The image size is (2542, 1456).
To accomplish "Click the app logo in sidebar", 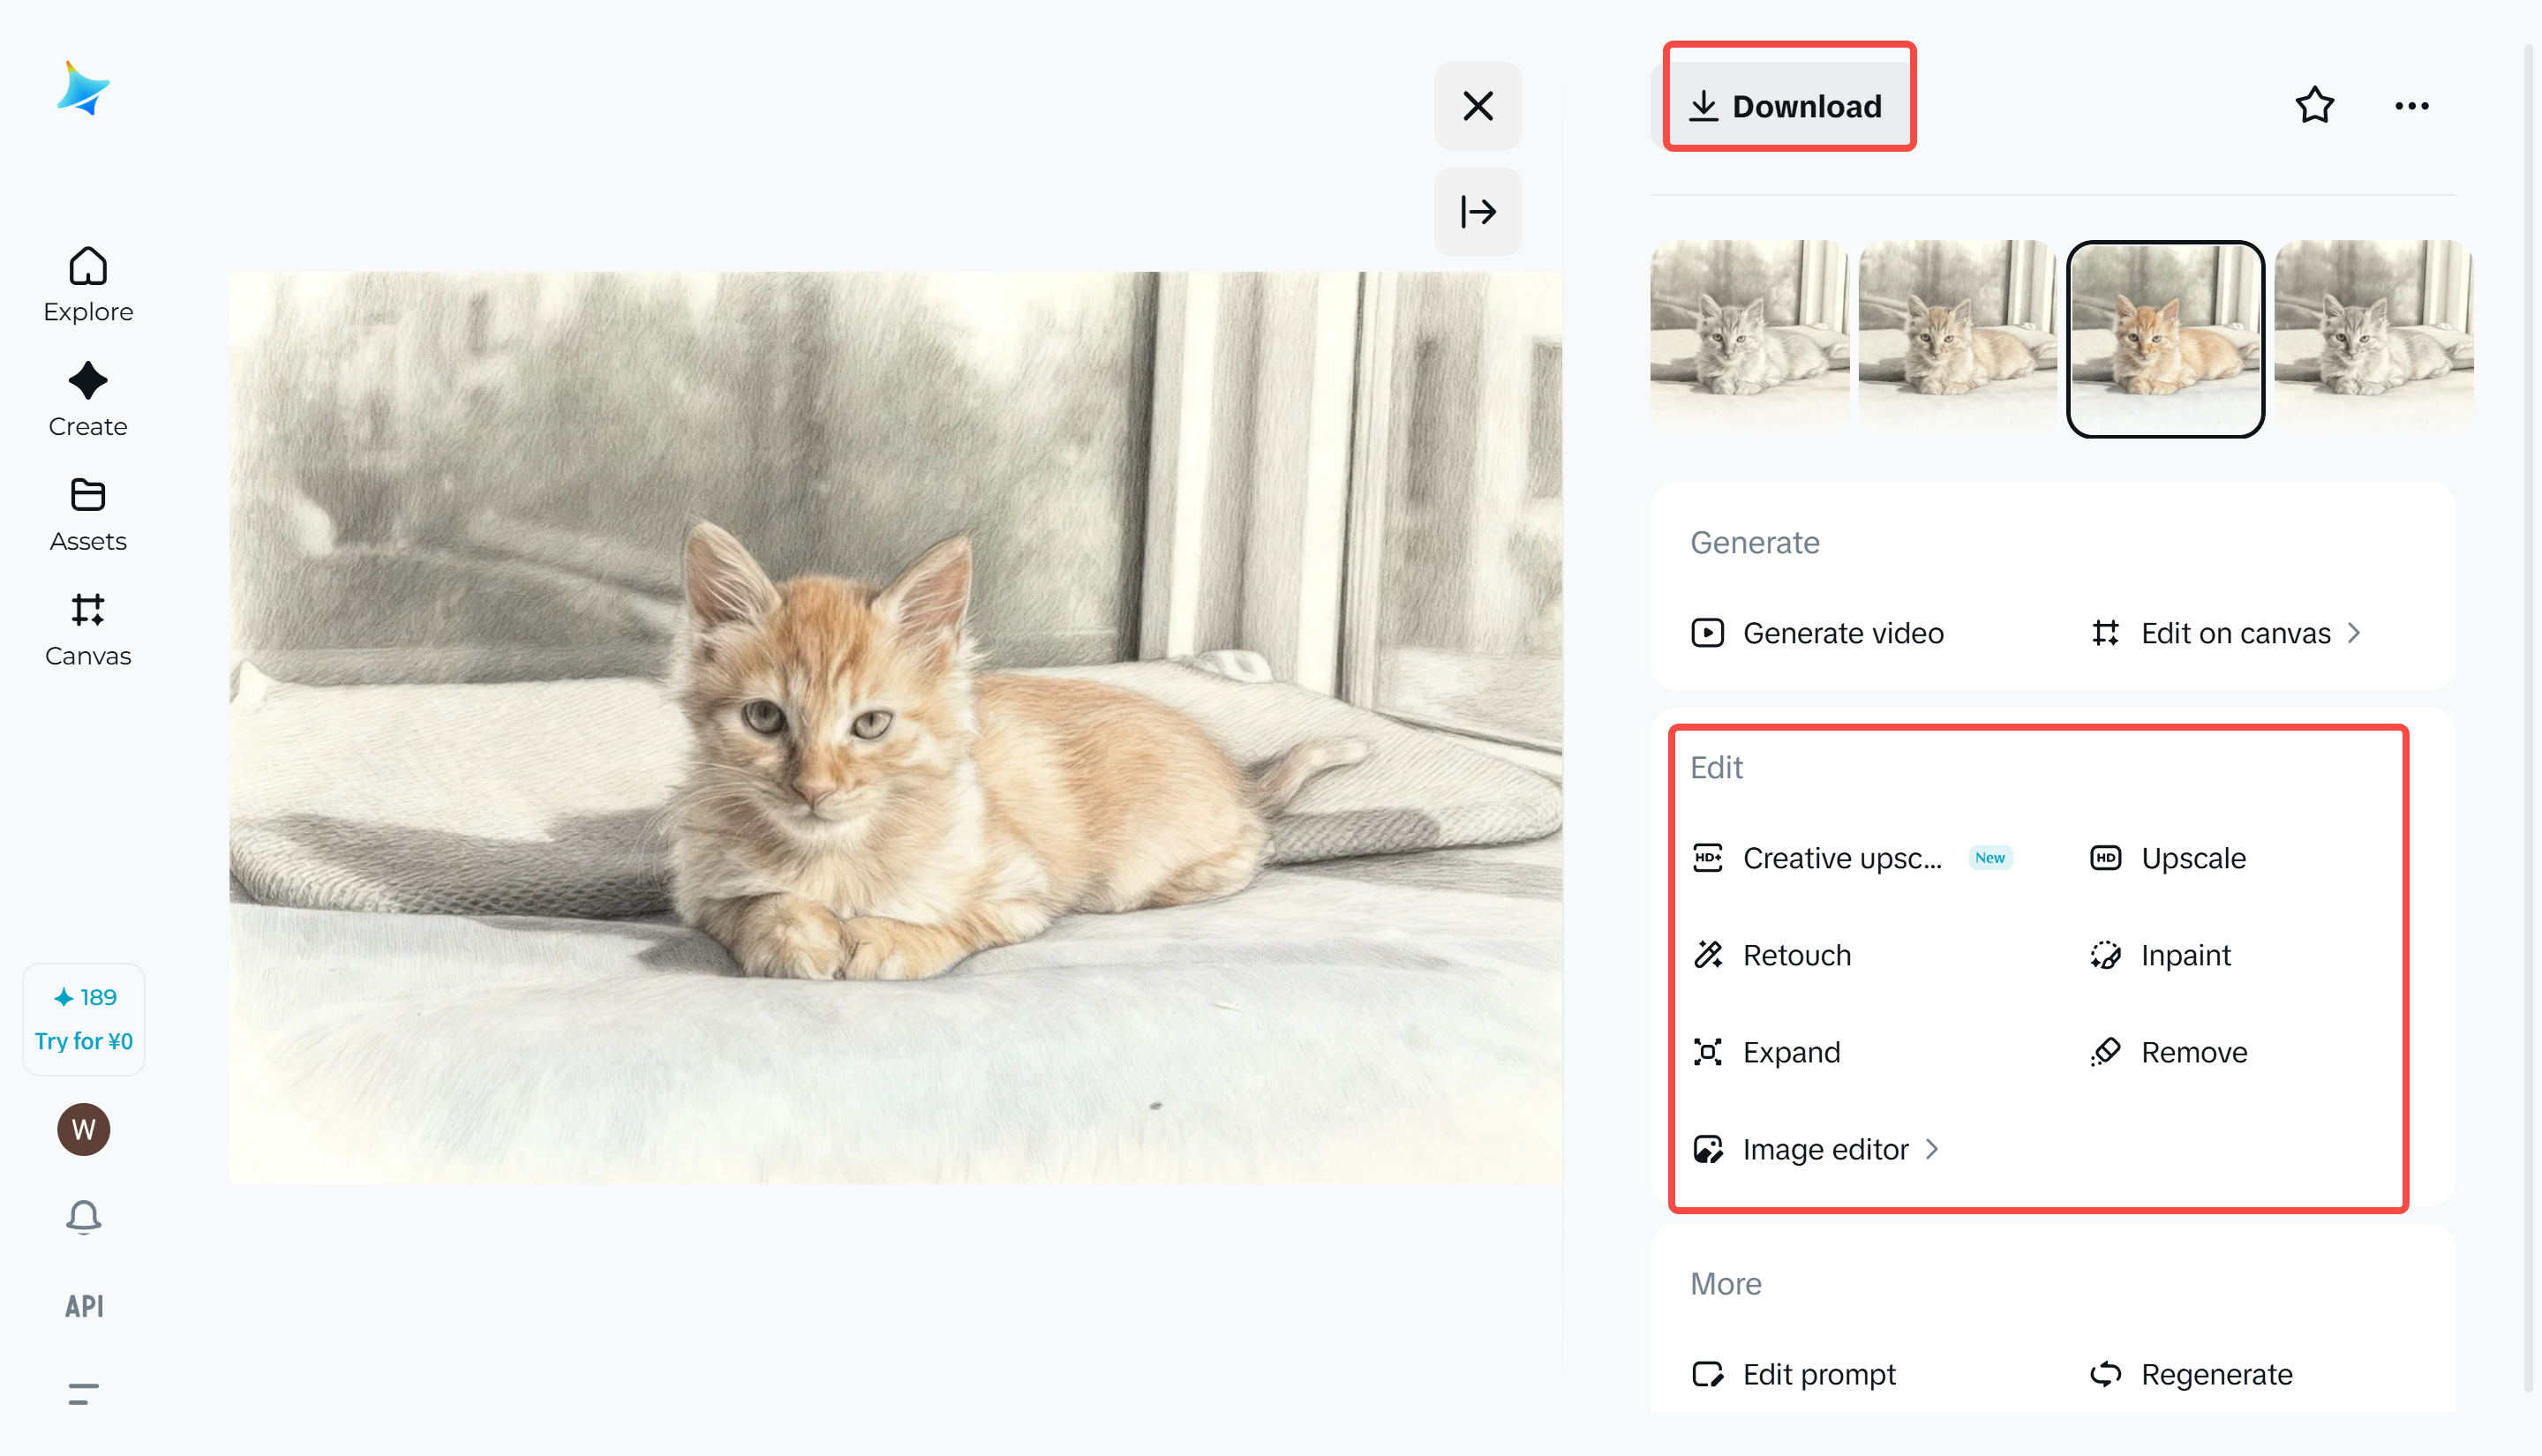I will click(x=84, y=89).
